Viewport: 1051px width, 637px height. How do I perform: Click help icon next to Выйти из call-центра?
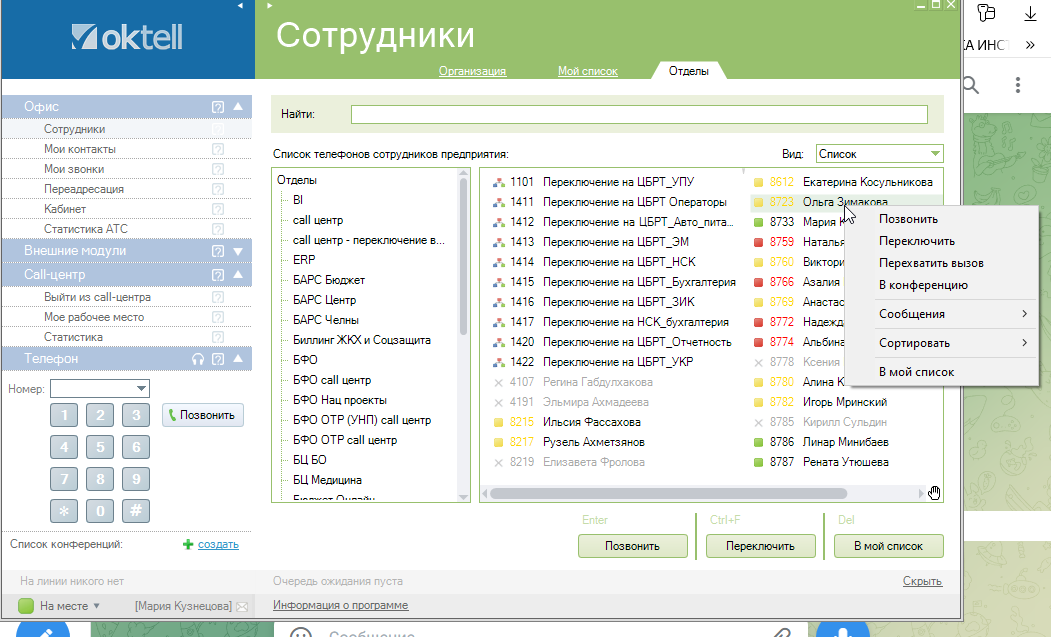pos(218,297)
